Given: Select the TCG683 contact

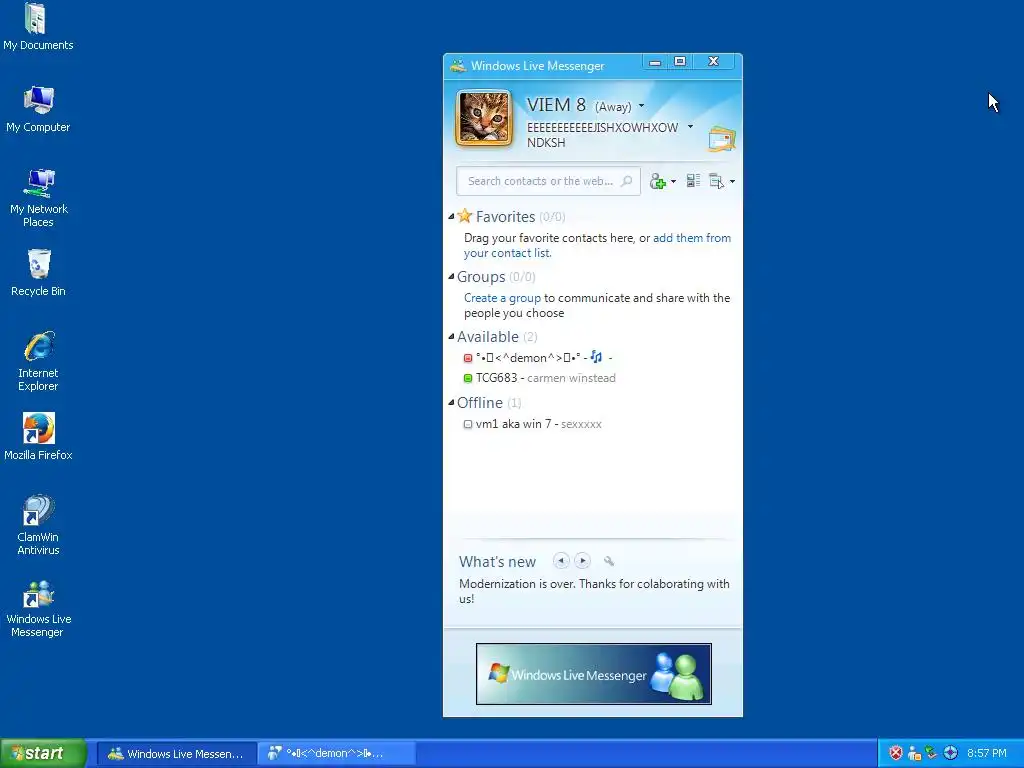Looking at the screenshot, I should click(539, 377).
